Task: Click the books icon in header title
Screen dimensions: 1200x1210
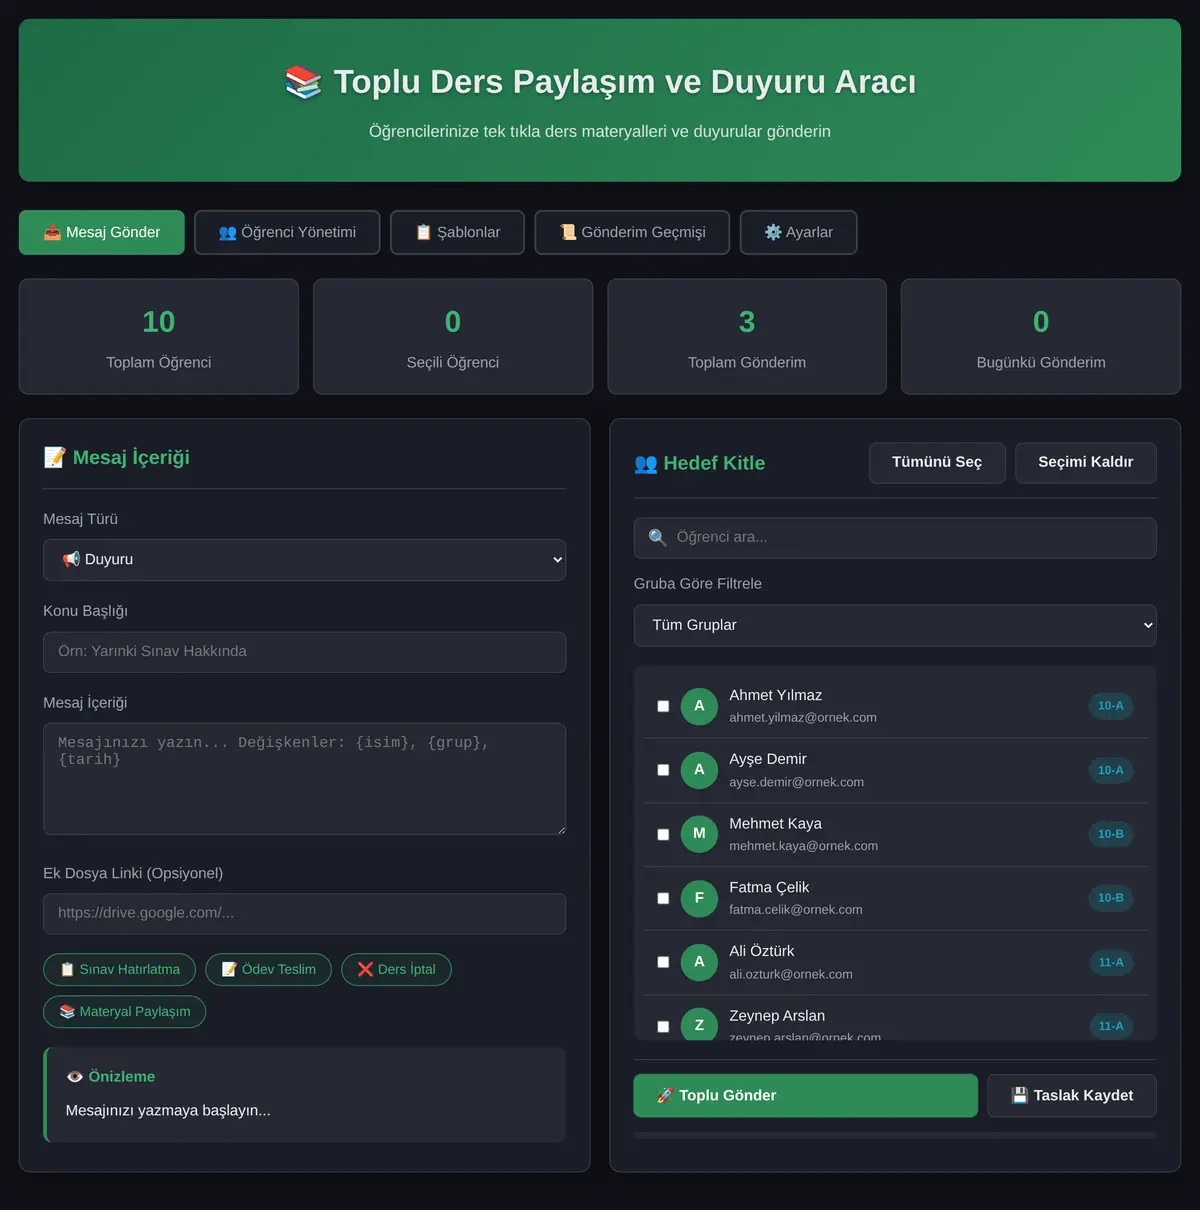Action: click(303, 82)
